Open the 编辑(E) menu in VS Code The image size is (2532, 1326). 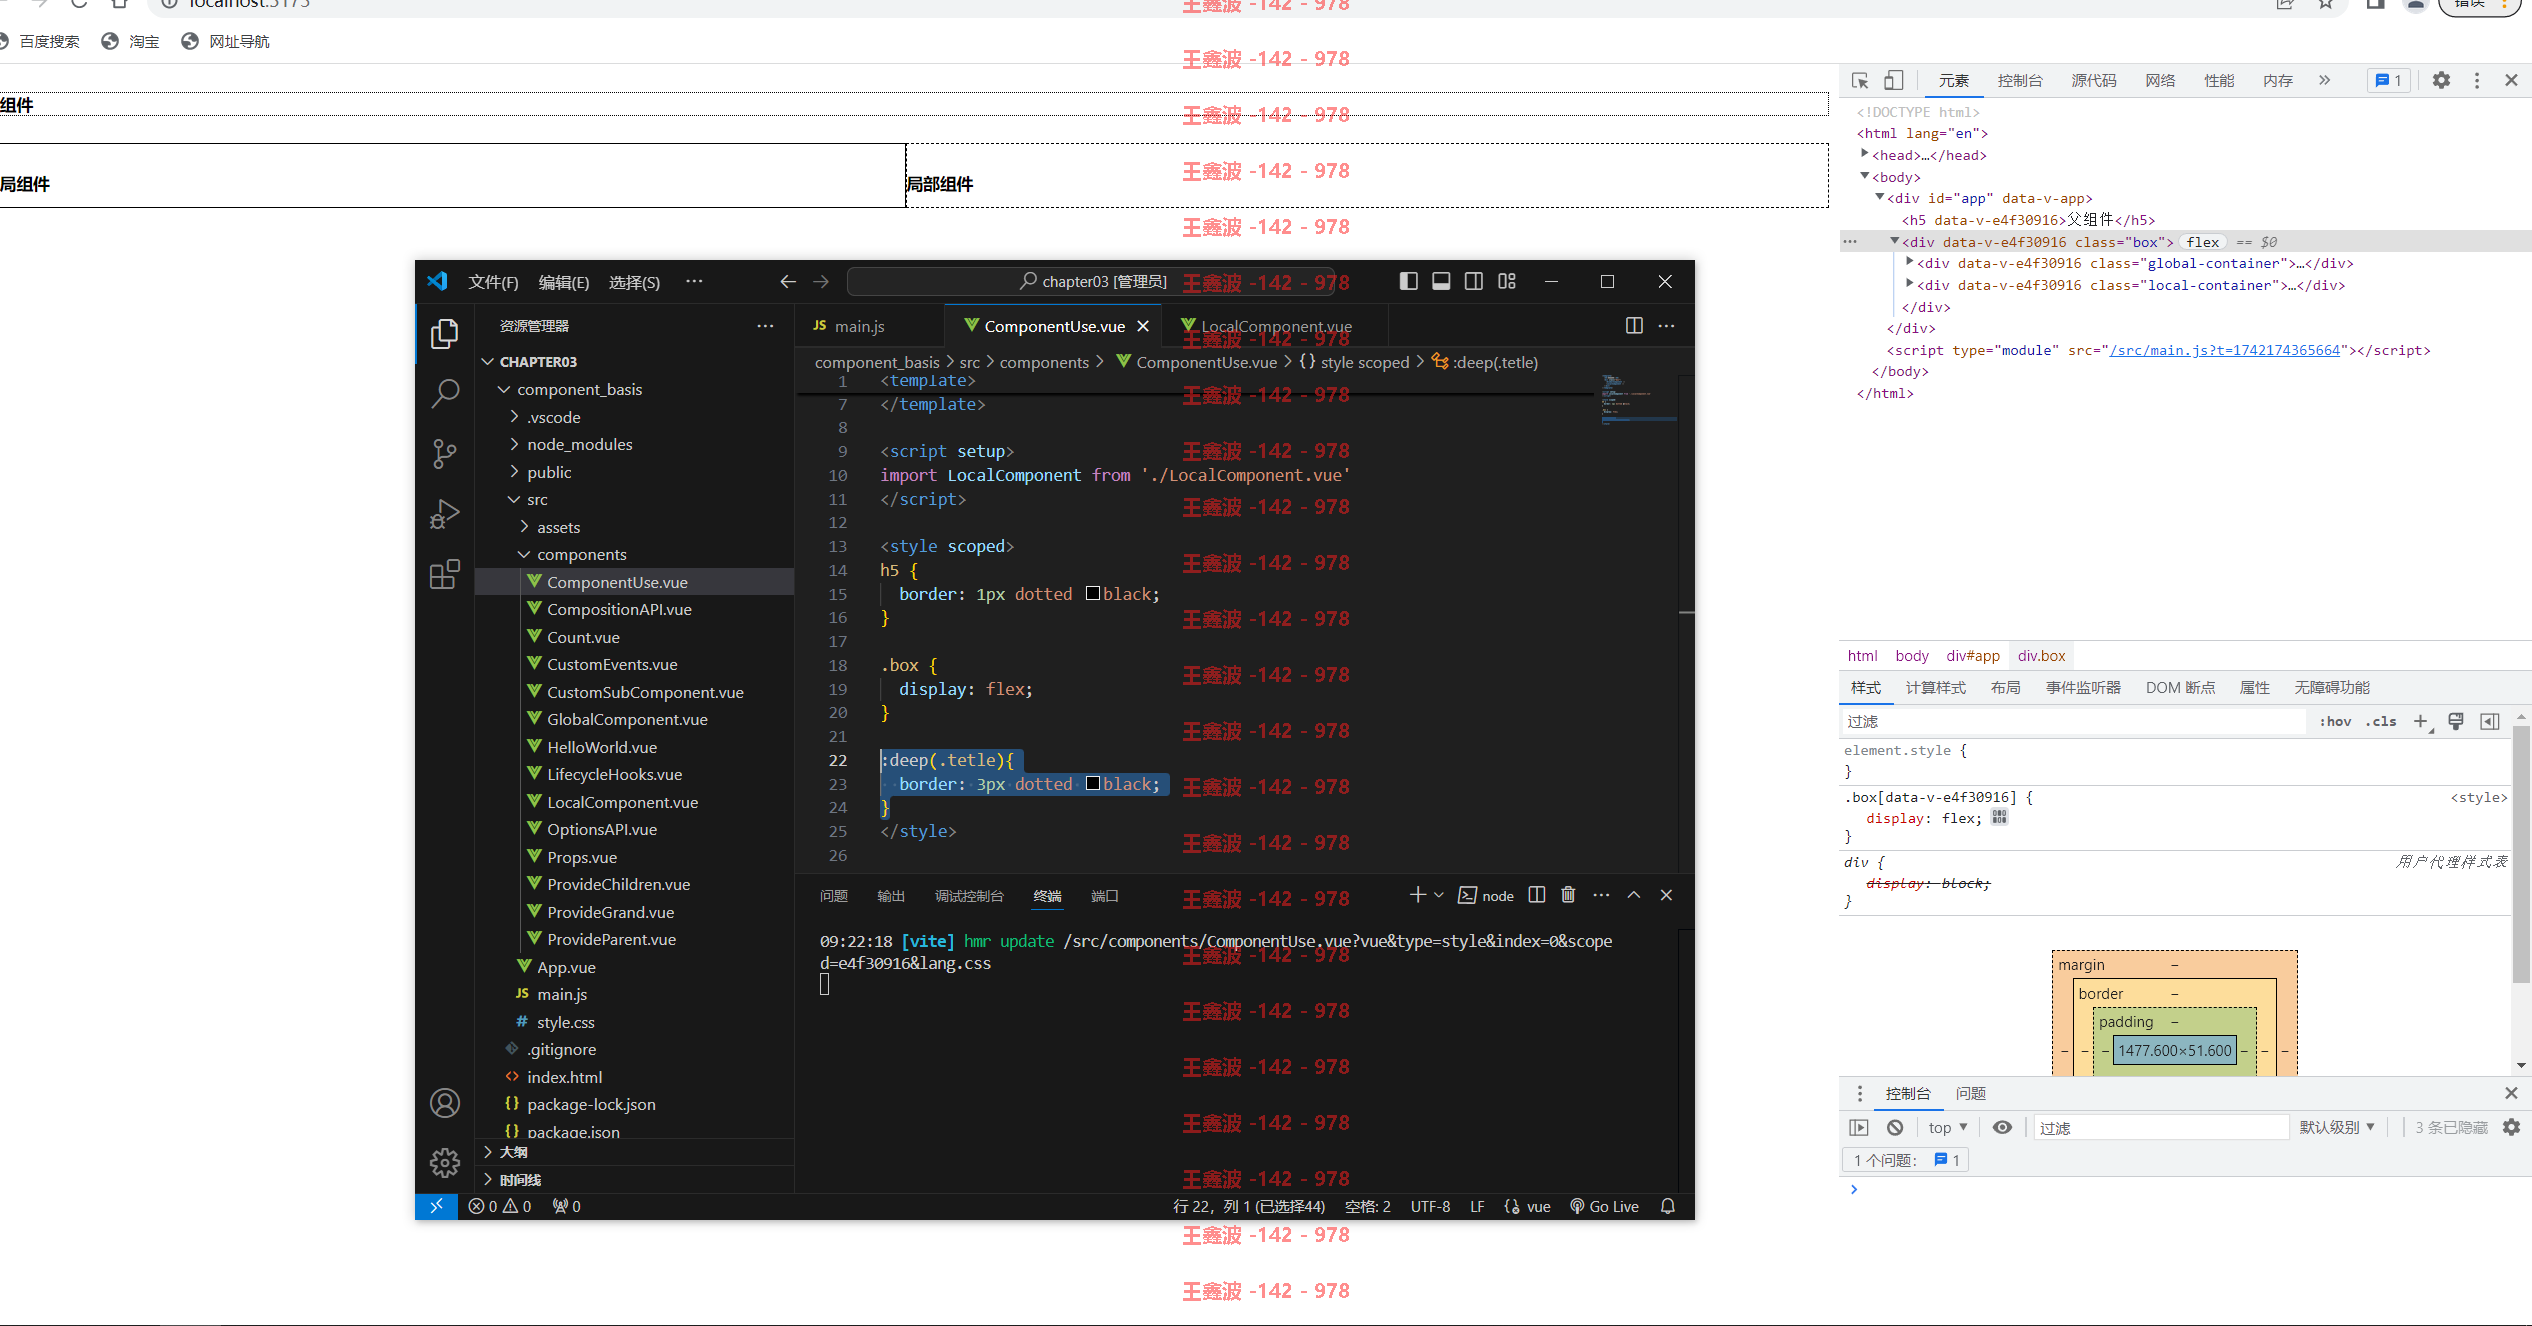pos(564,282)
